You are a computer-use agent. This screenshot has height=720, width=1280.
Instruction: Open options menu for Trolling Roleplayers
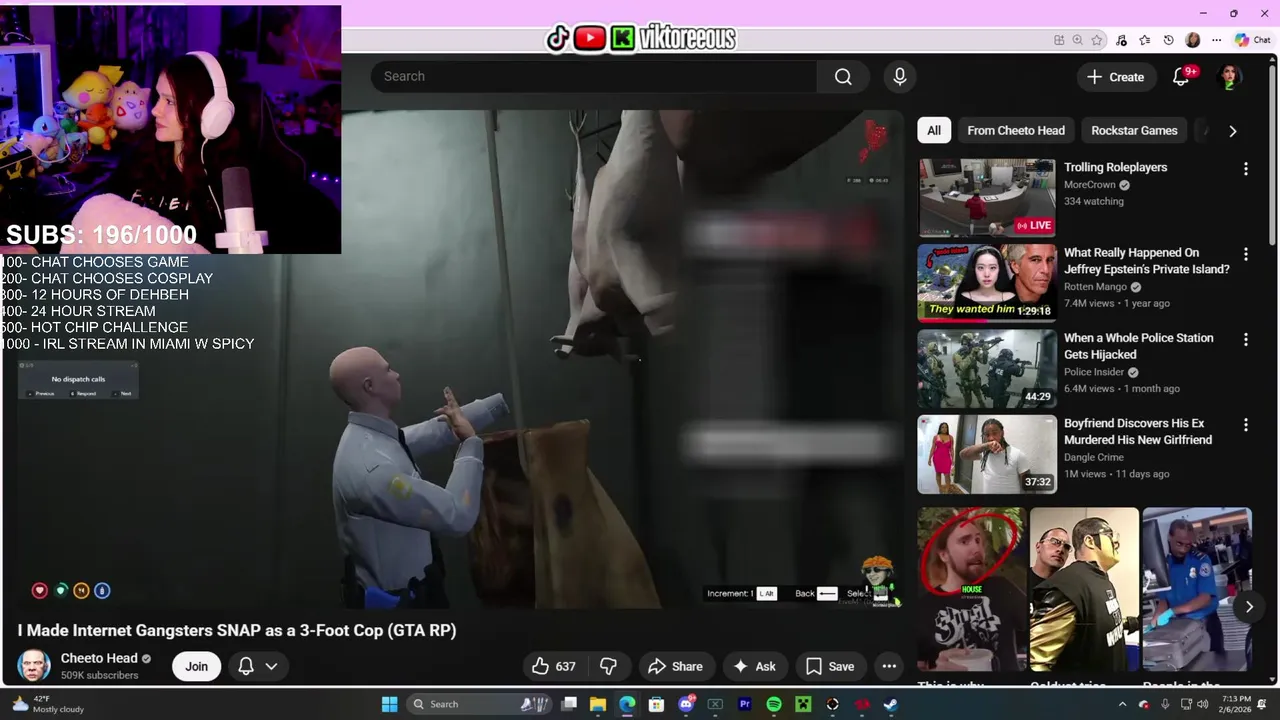[1245, 169]
